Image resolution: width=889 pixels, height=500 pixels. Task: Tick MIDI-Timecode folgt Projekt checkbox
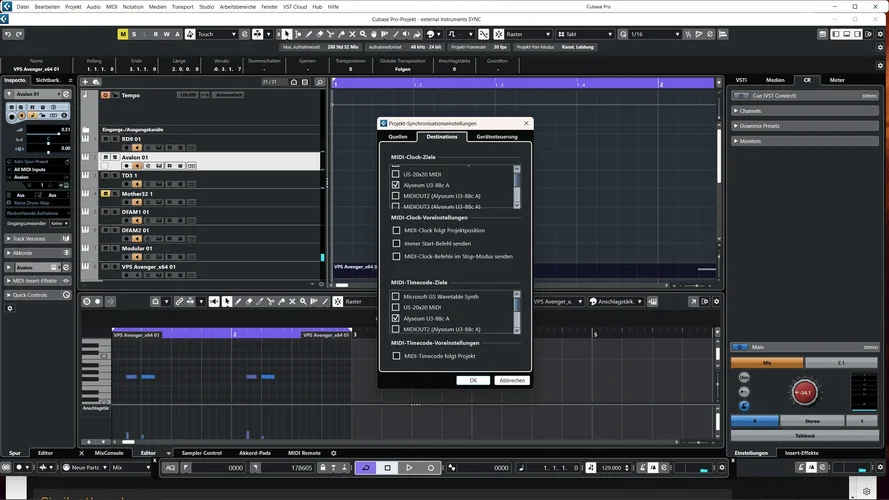(x=397, y=355)
